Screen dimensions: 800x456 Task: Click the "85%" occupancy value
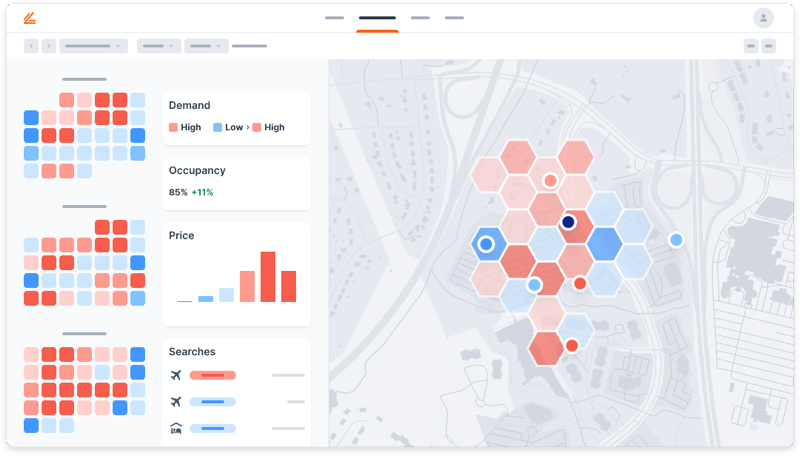[x=178, y=192]
